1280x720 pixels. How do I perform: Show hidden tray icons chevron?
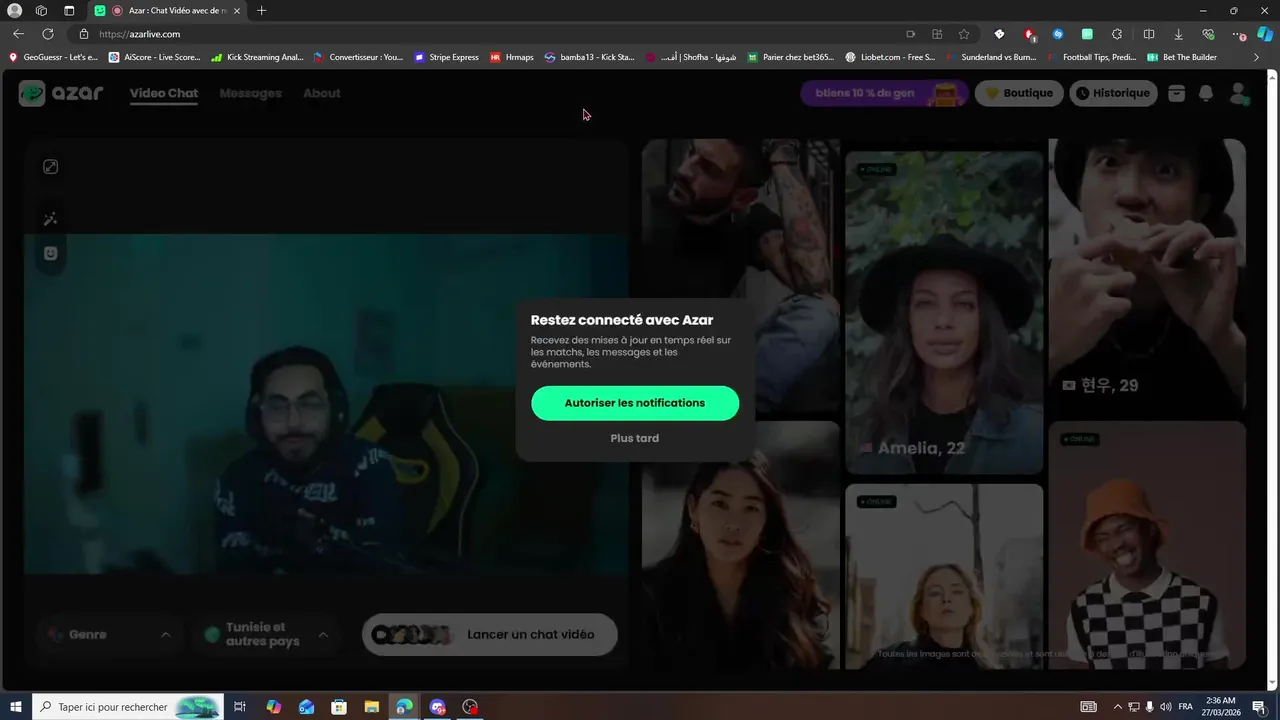coord(1117,707)
